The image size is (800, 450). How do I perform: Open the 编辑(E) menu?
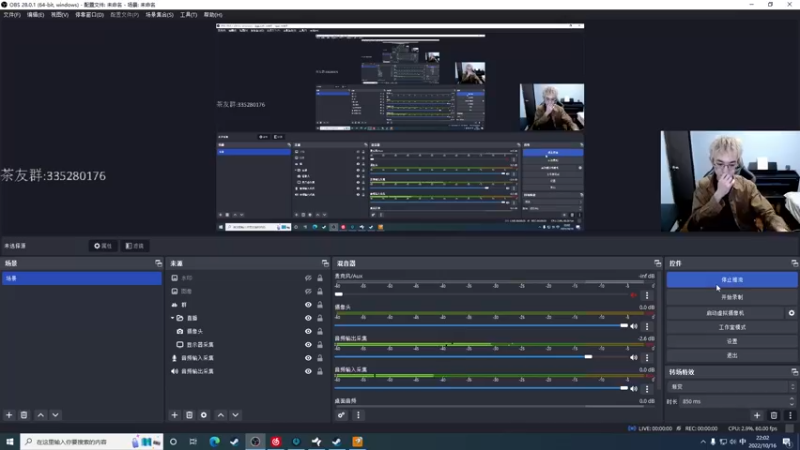tap(35, 15)
